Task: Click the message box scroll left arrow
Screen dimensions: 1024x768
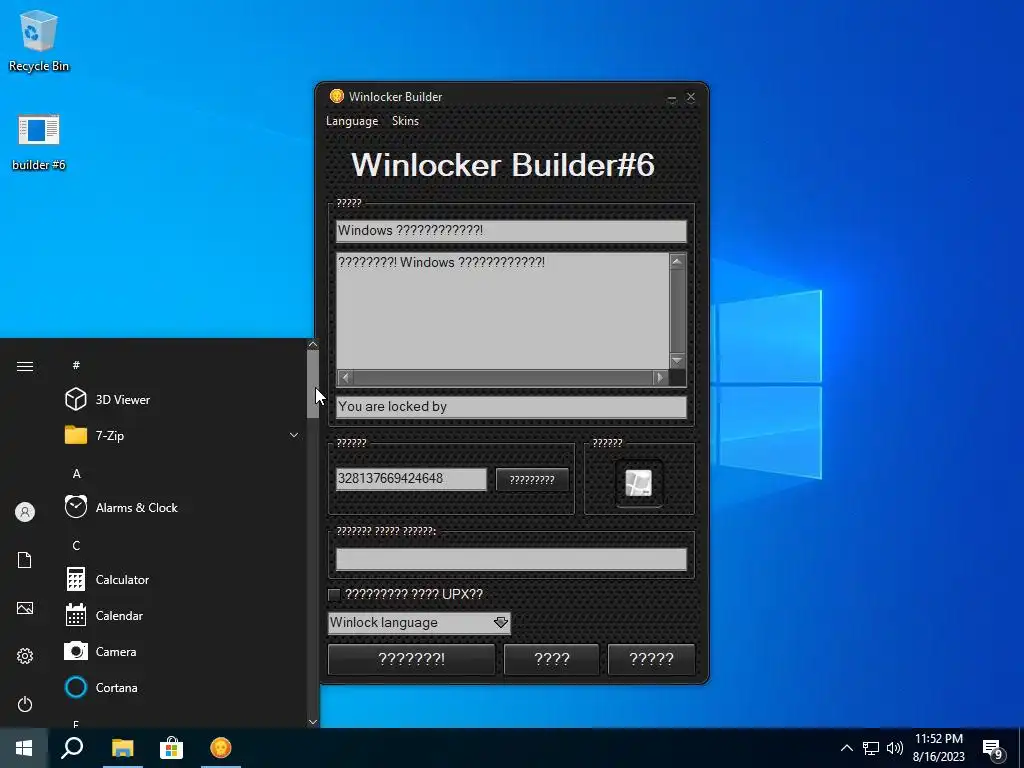Action: (x=345, y=377)
